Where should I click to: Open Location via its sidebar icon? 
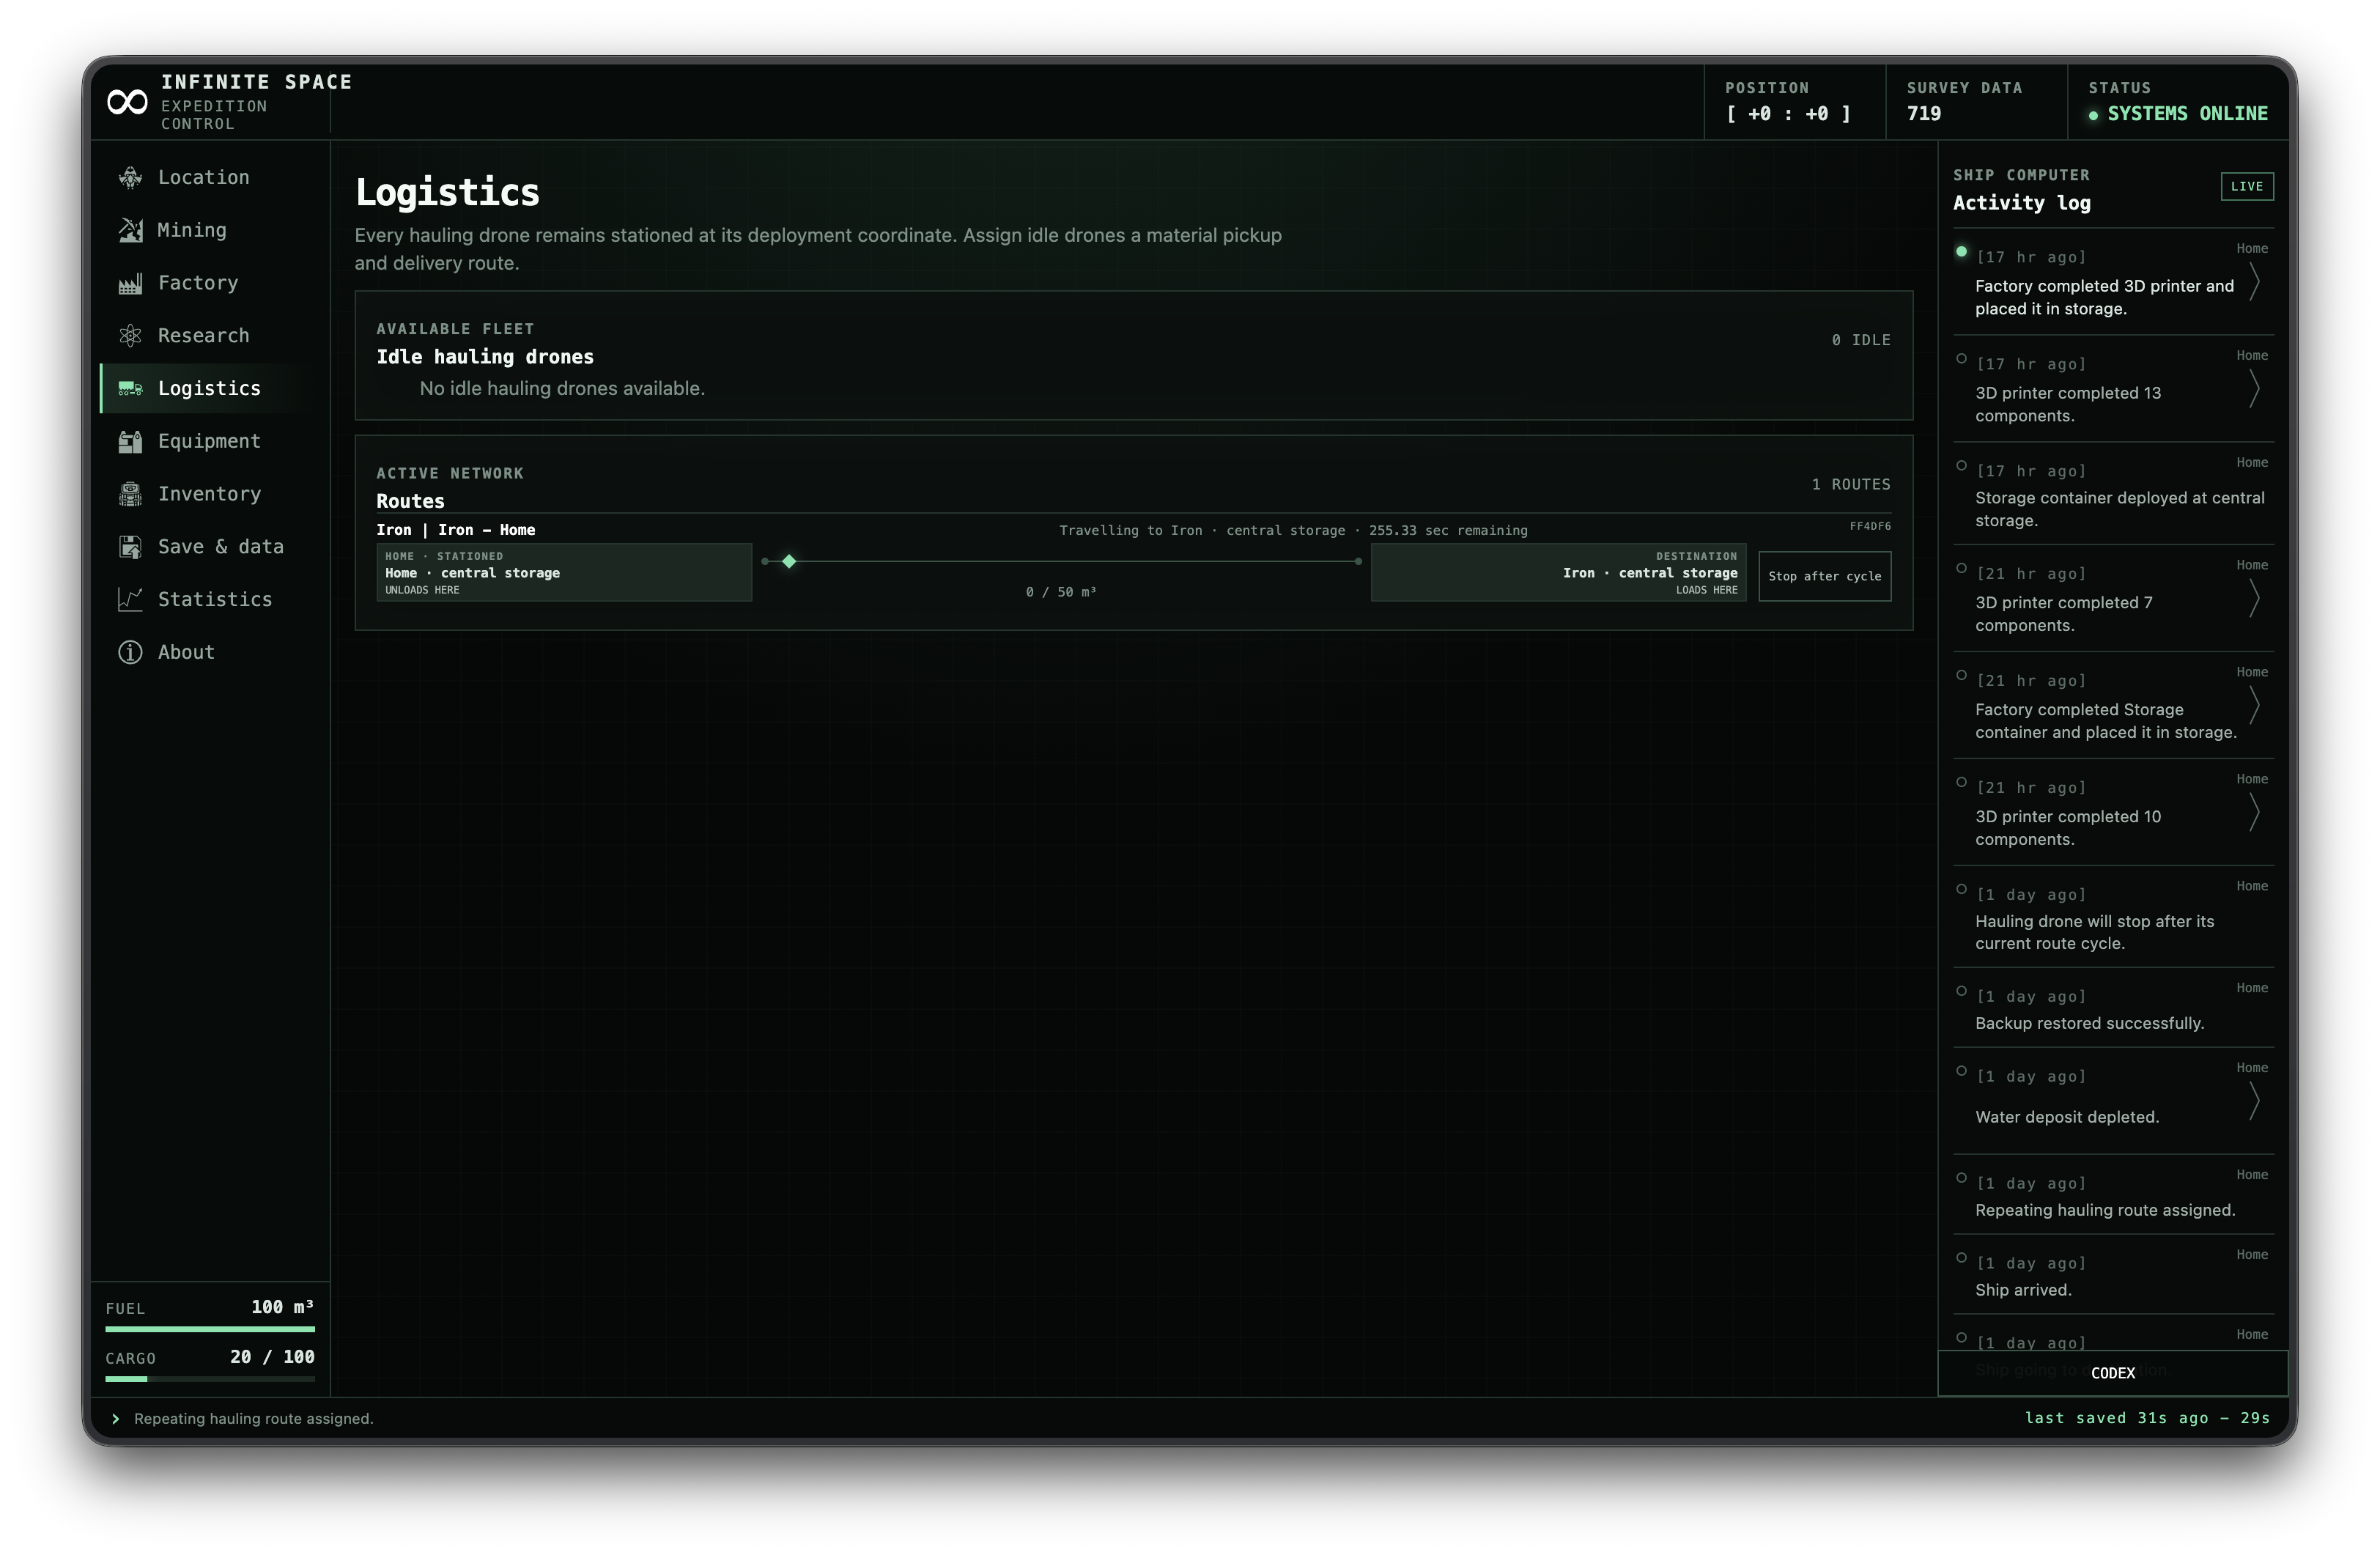130,177
